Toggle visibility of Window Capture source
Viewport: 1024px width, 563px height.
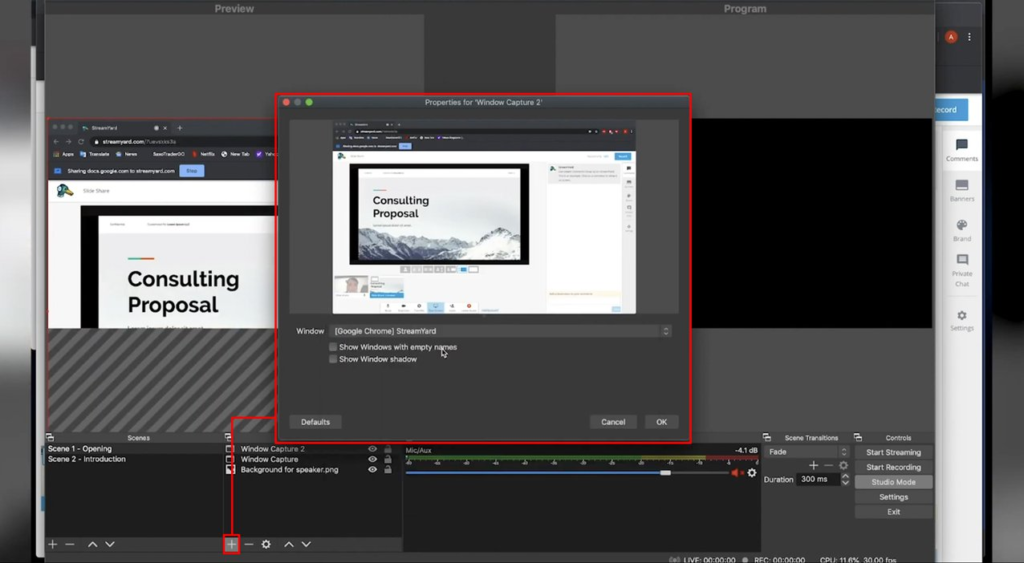click(x=372, y=459)
